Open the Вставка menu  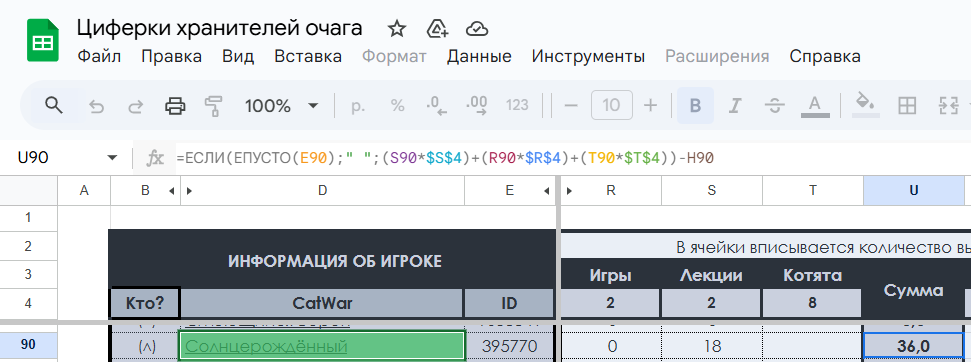pyautogui.click(x=308, y=56)
